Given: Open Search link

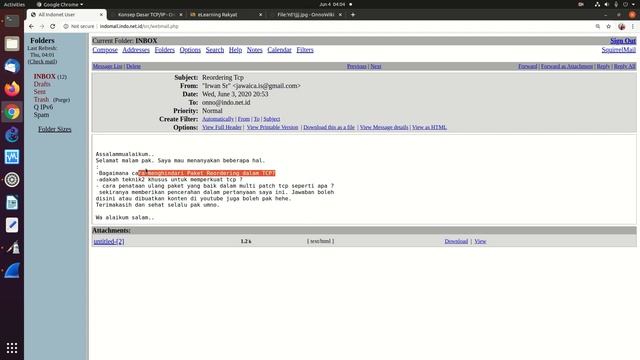Looking at the screenshot, I should pos(215,50).
